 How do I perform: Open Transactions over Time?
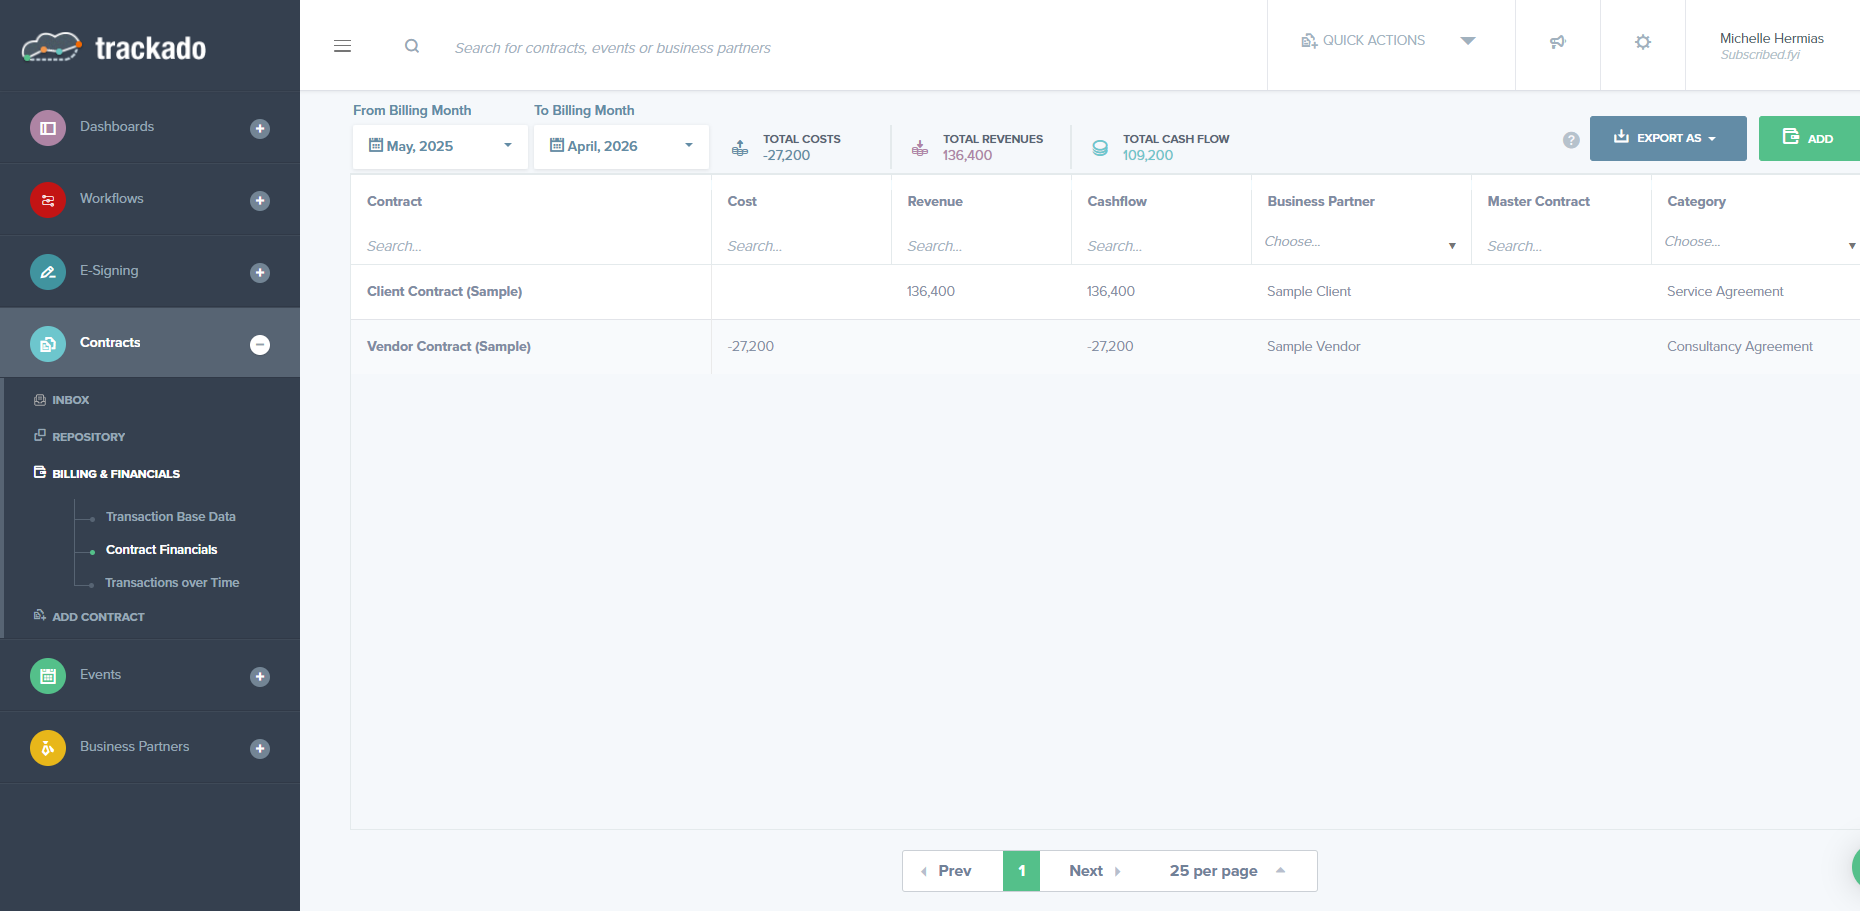click(x=172, y=583)
